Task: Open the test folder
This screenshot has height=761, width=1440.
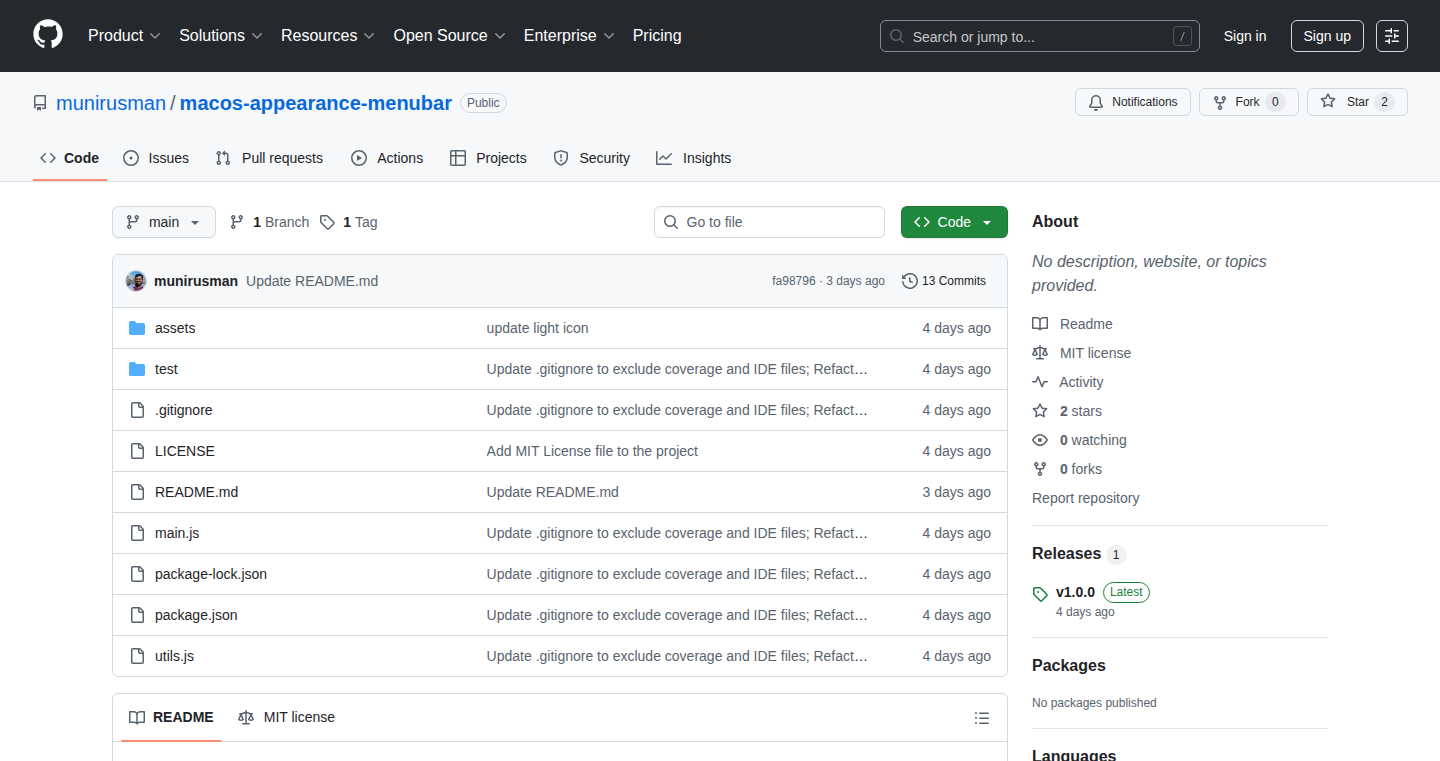Action: (x=166, y=369)
